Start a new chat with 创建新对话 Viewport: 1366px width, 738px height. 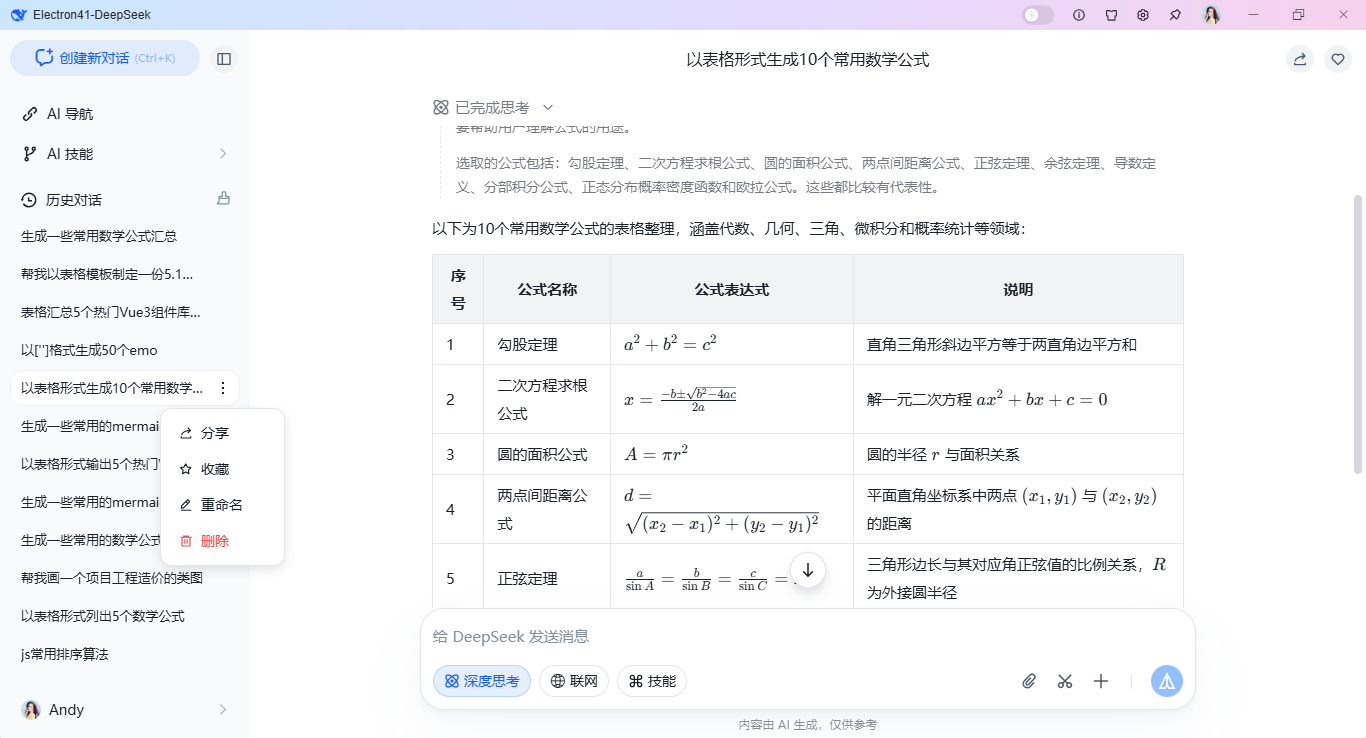pyautogui.click(x=105, y=58)
